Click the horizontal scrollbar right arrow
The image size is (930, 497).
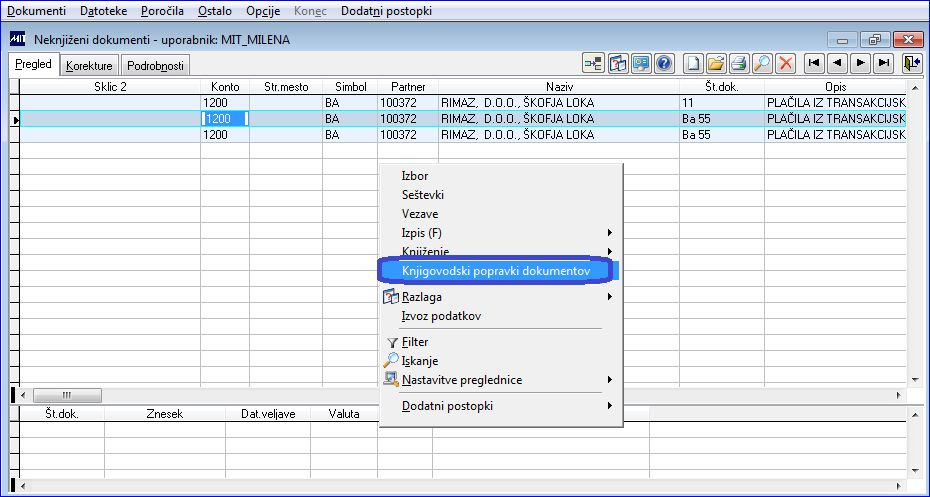[x=899, y=395]
